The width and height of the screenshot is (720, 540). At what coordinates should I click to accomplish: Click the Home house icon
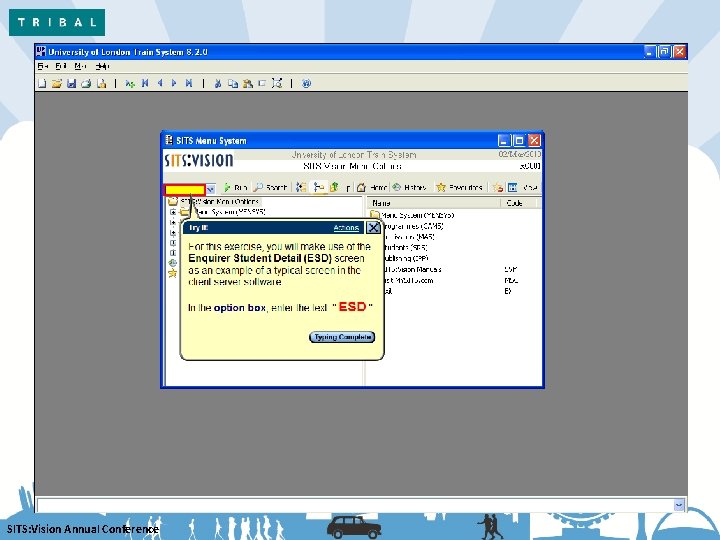pos(361,187)
